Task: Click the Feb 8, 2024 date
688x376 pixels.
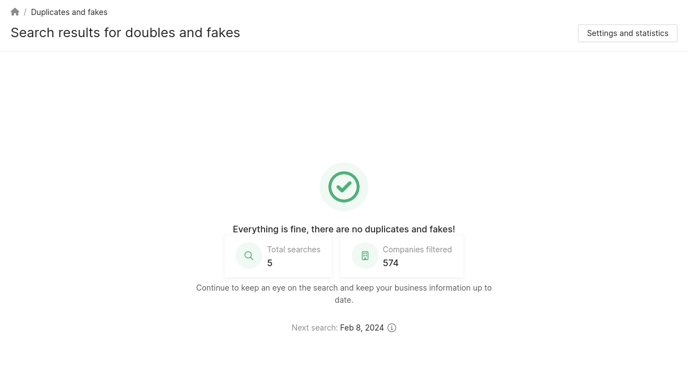Action: click(362, 328)
